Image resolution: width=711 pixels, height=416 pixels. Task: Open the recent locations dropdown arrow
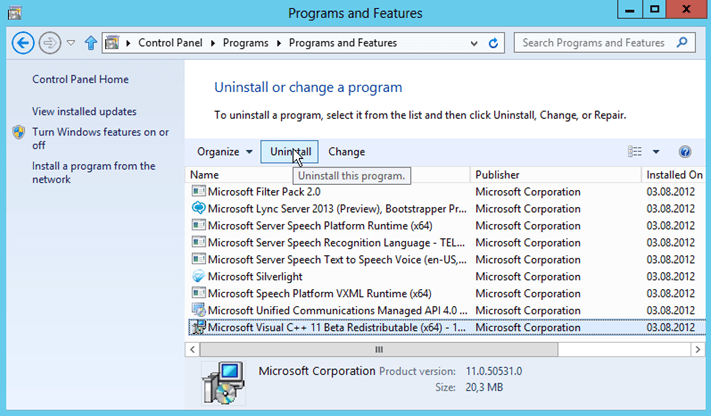coord(71,43)
